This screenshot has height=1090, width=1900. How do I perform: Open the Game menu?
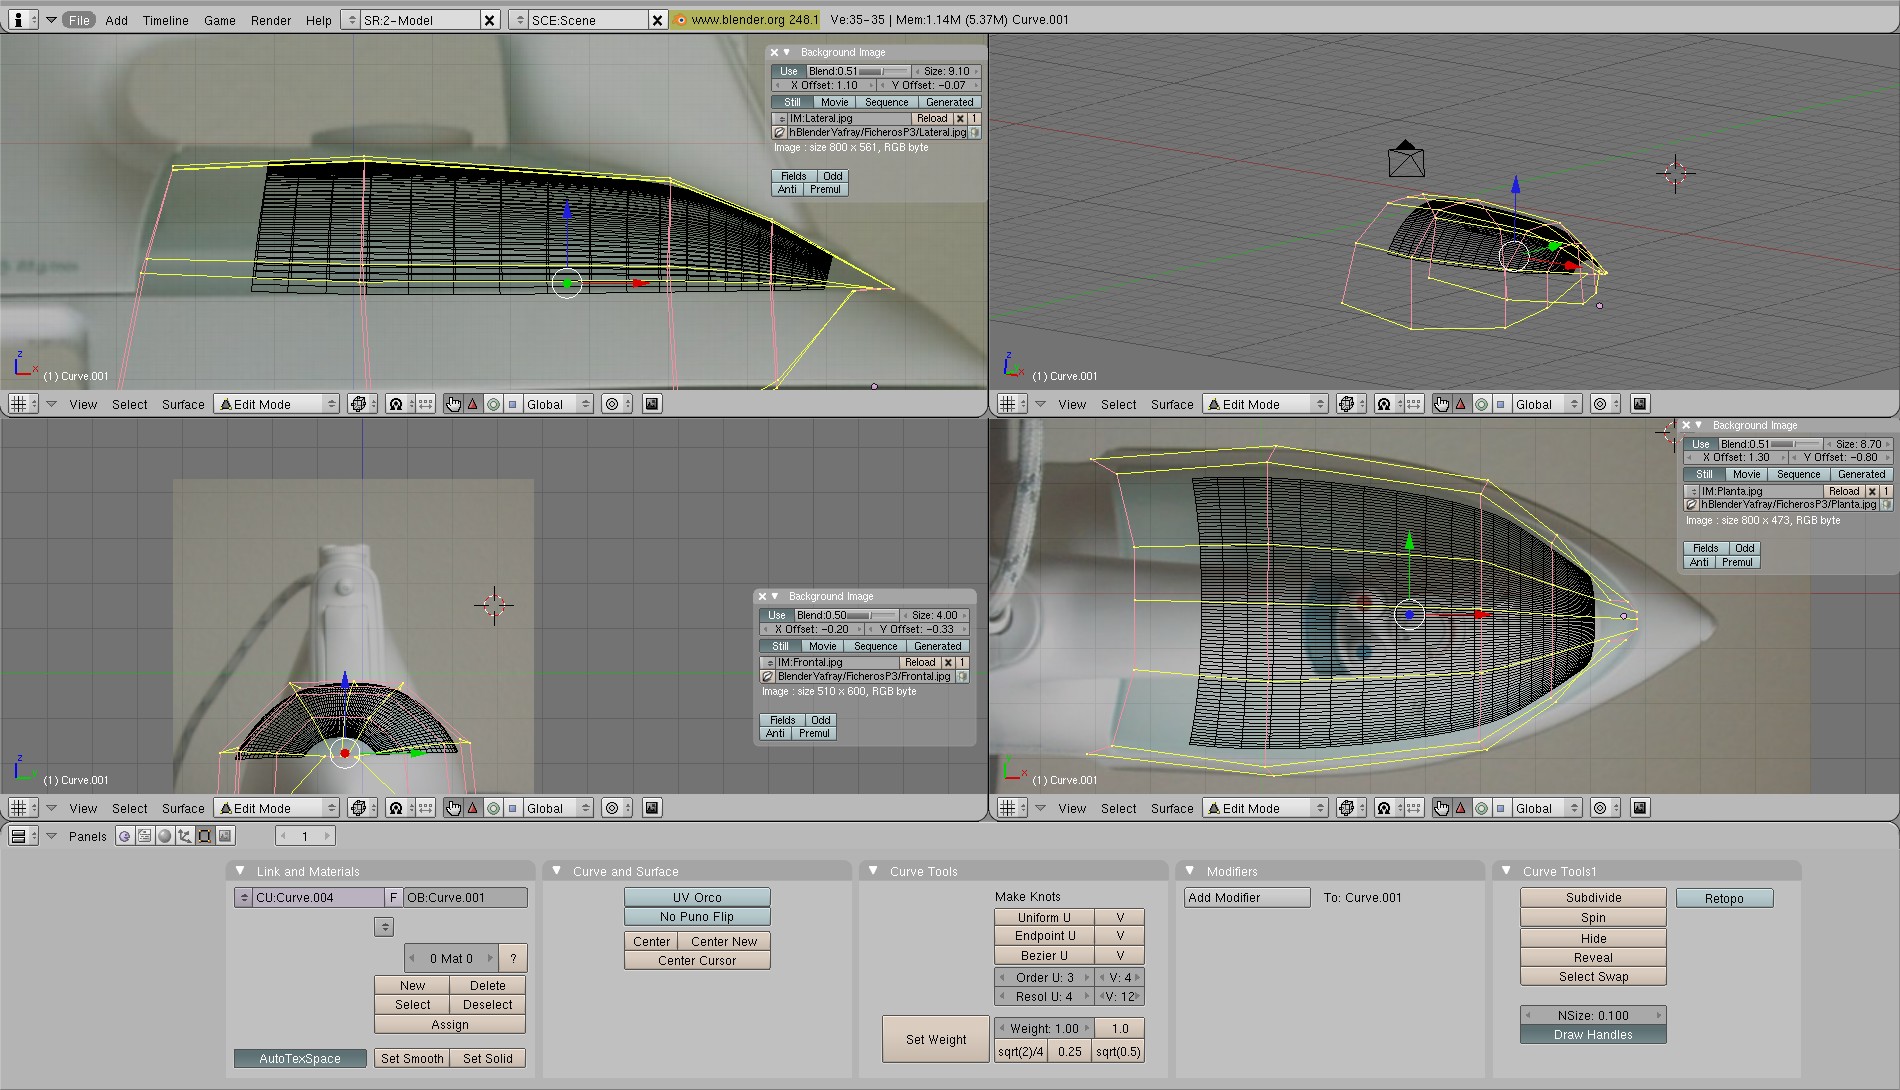pos(220,20)
